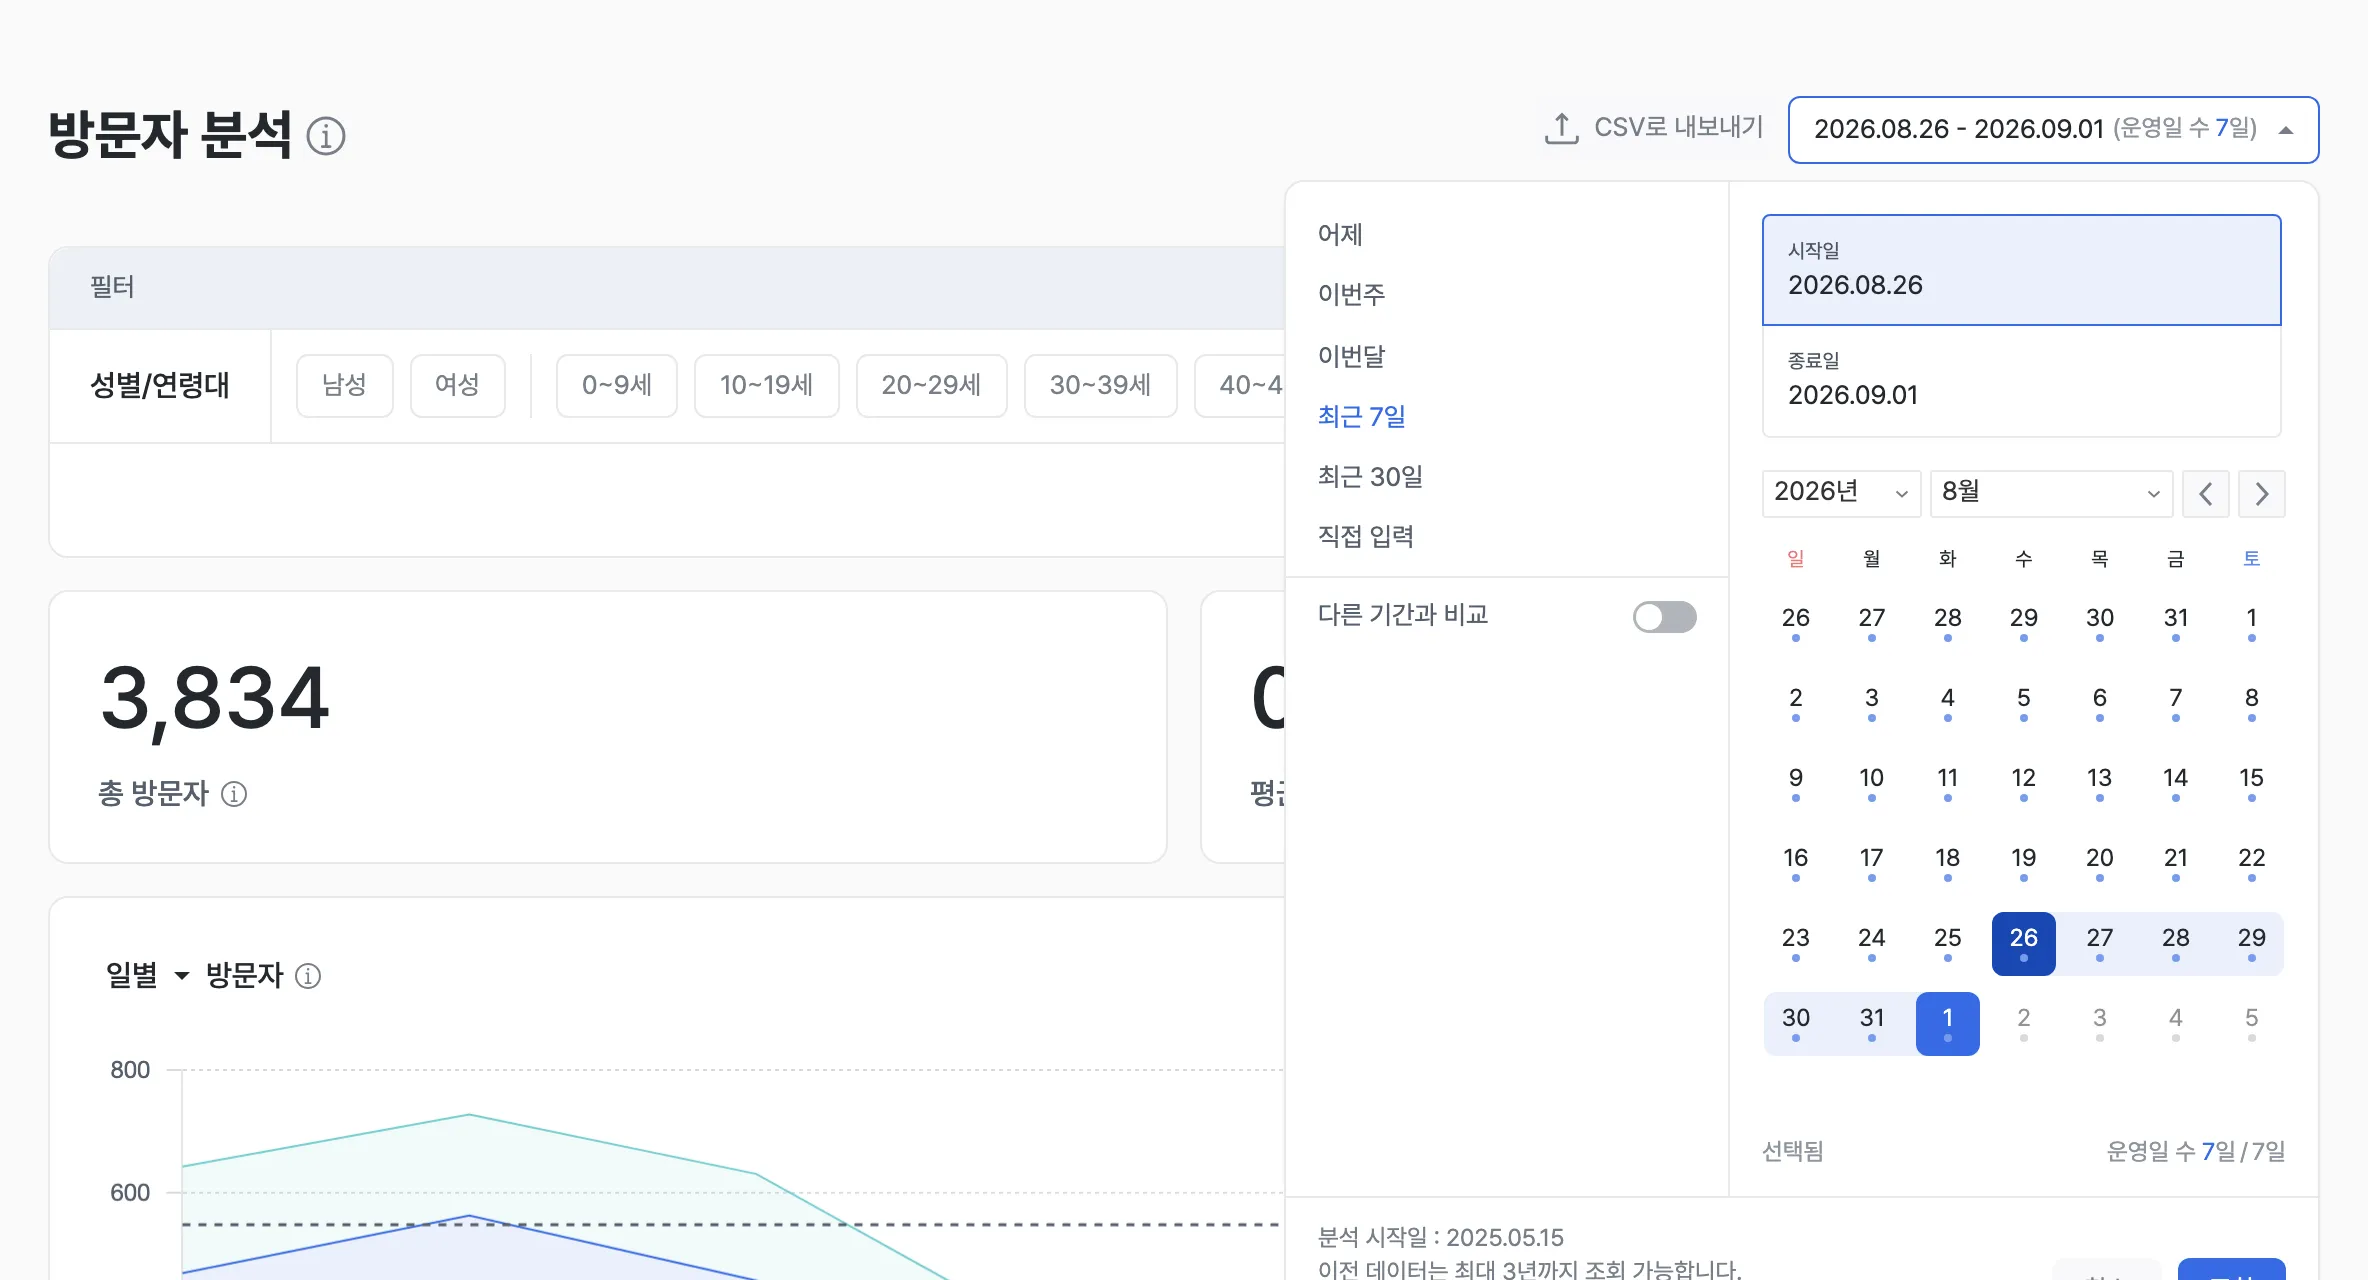This screenshot has height=1280, width=2368.
Task: Pick August 5 on the calendar
Action: click(x=2023, y=703)
